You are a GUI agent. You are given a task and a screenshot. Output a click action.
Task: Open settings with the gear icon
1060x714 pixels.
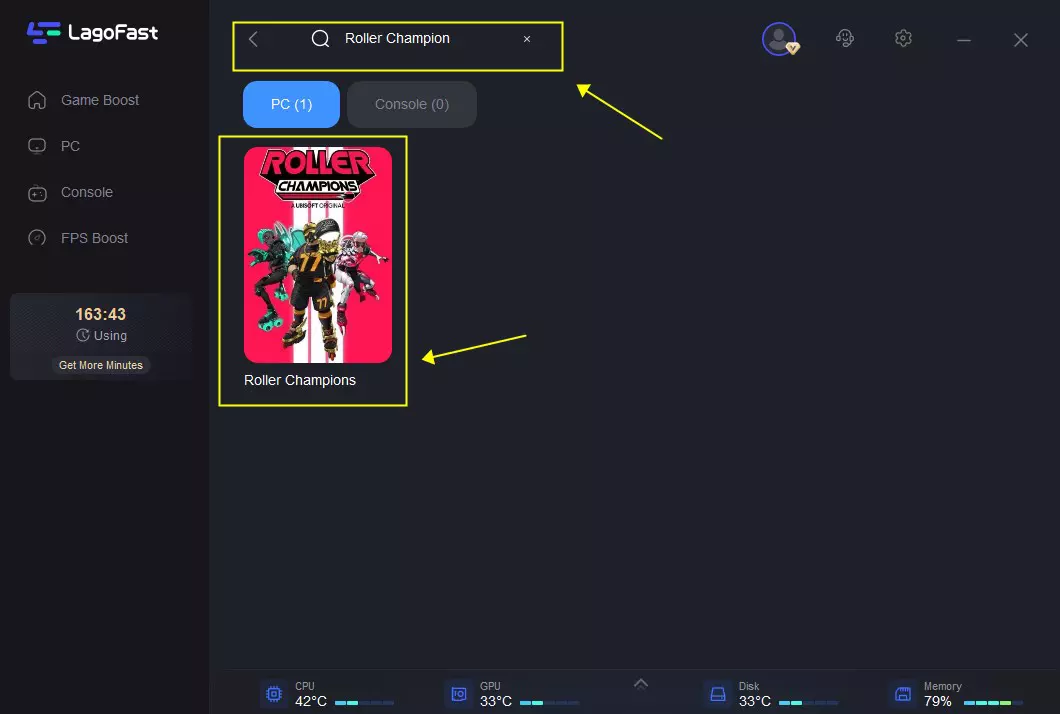pyautogui.click(x=903, y=39)
